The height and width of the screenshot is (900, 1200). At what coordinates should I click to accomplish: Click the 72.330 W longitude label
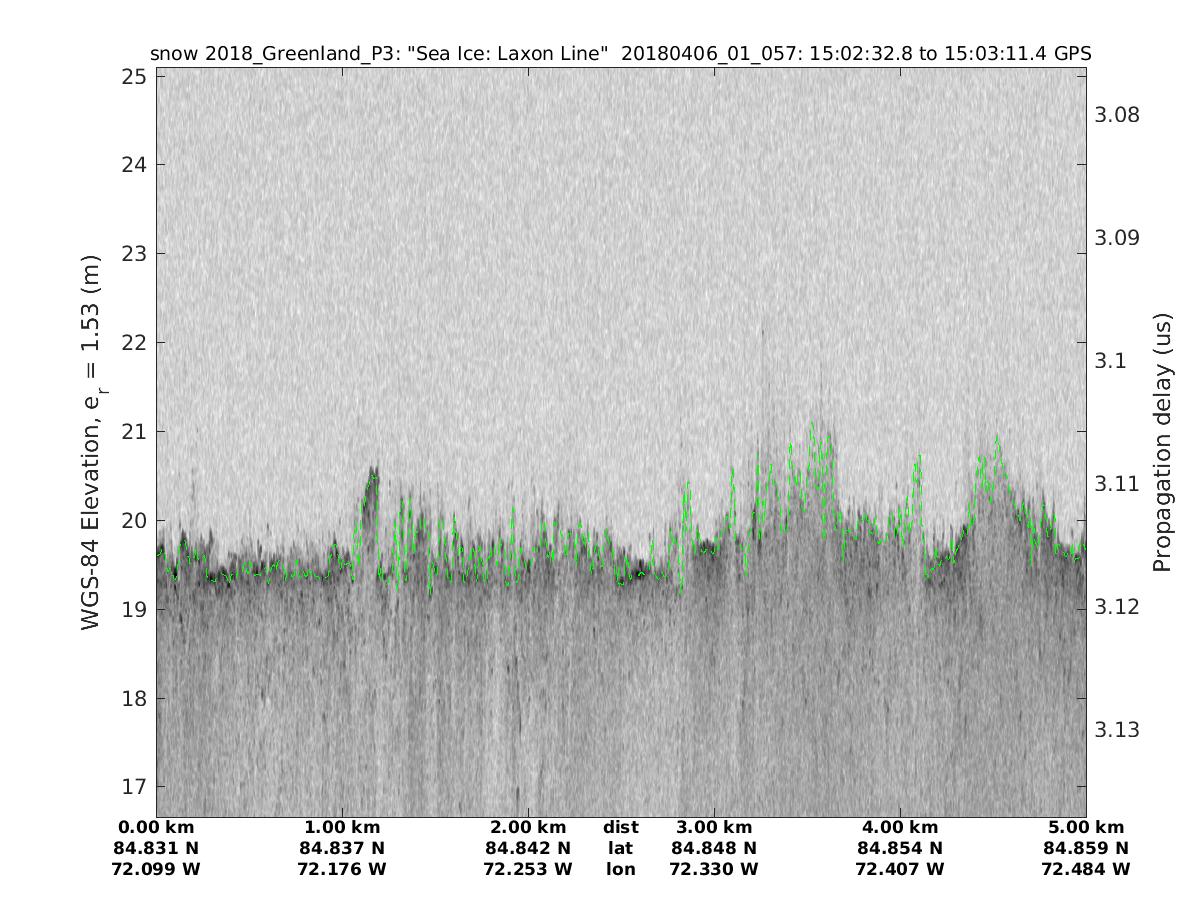click(x=714, y=869)
